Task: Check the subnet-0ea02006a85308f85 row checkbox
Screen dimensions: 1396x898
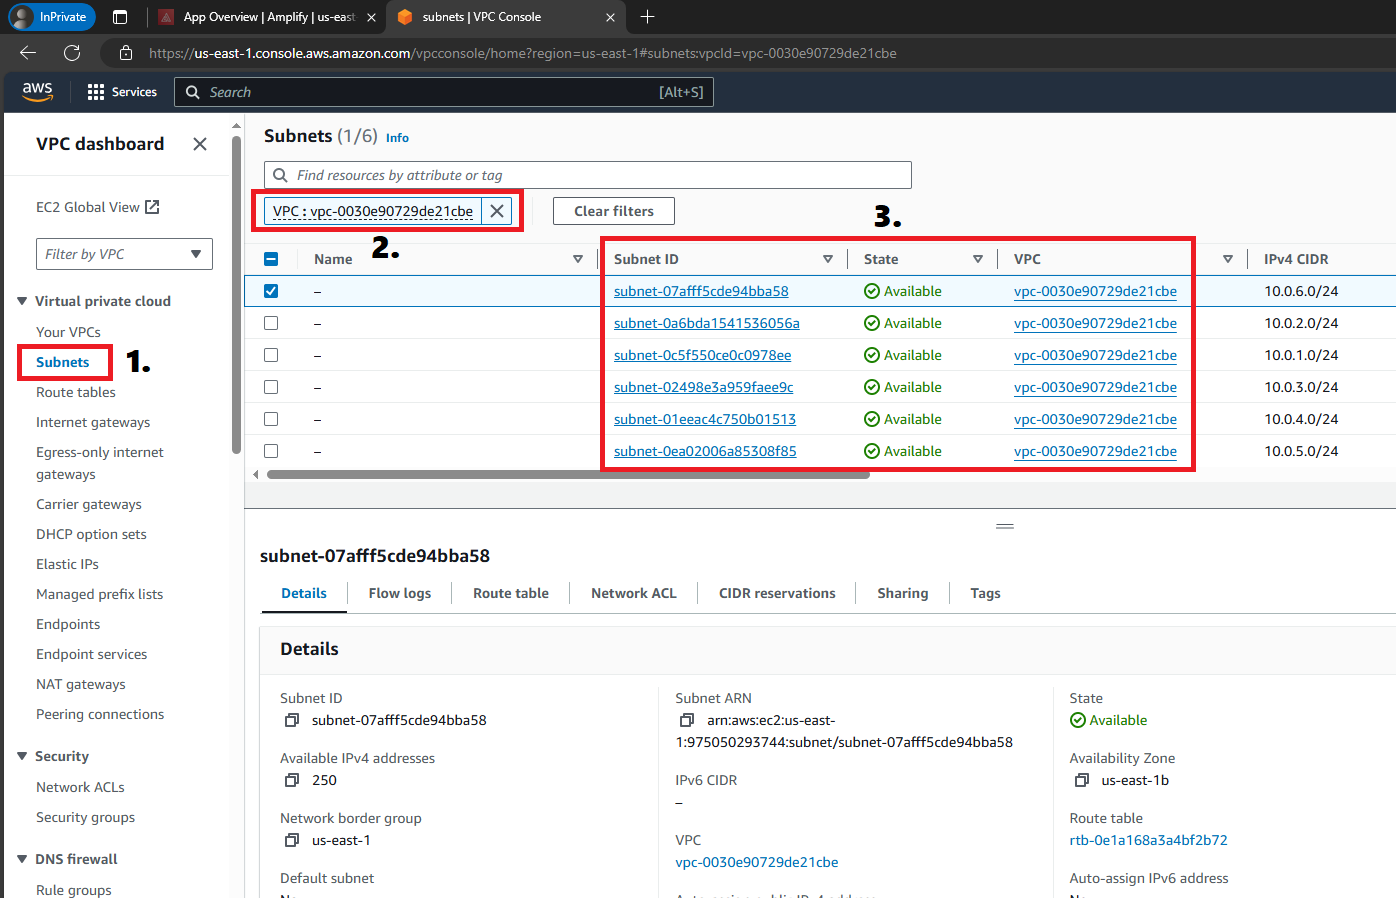Action: click(x=271, y=451)
